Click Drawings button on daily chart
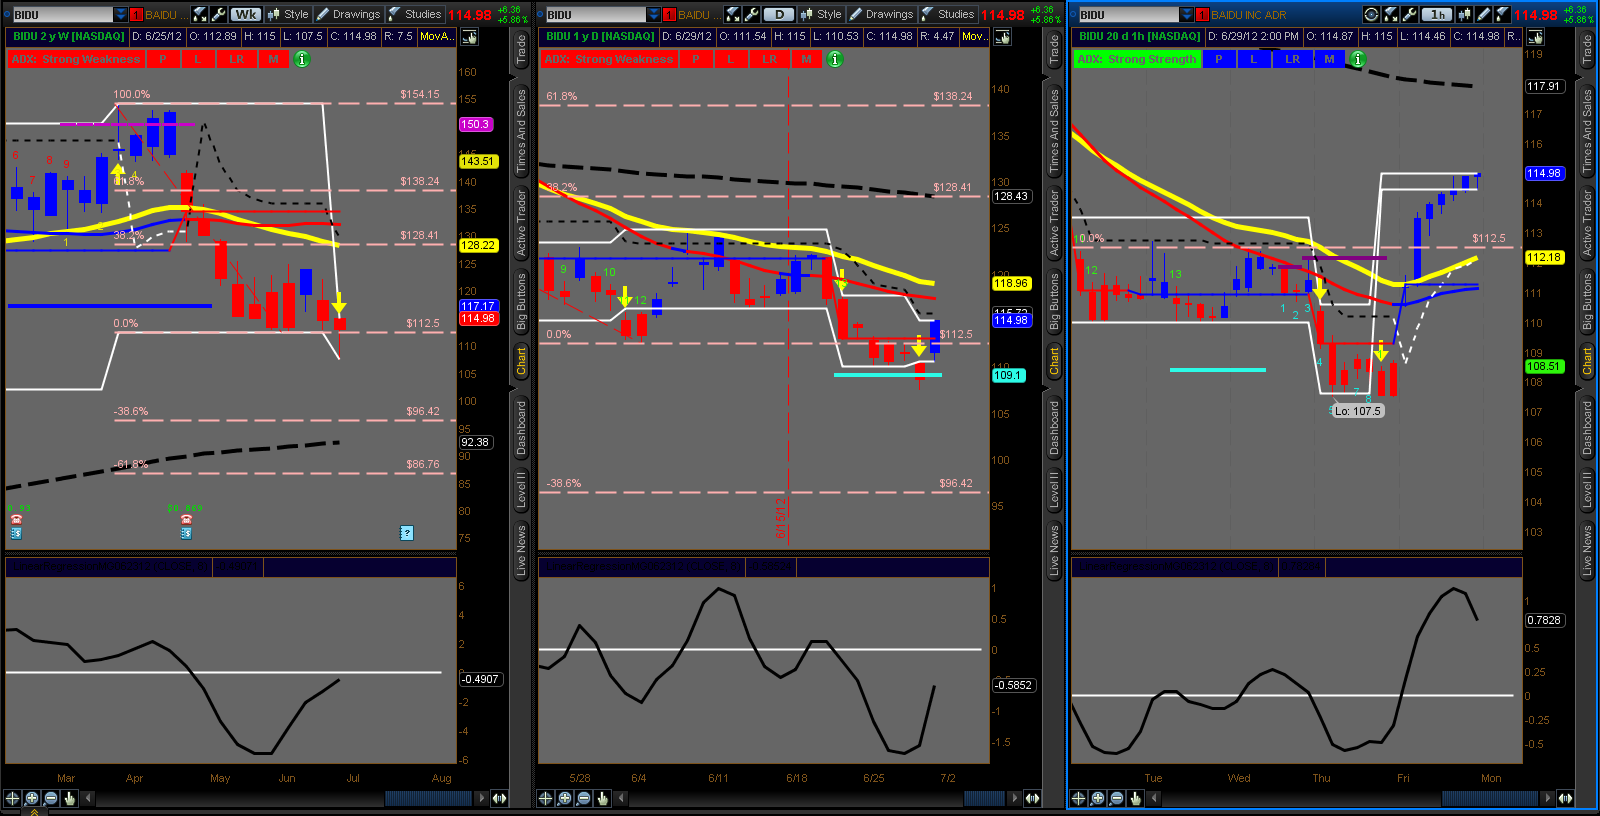Screen dimensions: 1600x816 tap(881, 14)
